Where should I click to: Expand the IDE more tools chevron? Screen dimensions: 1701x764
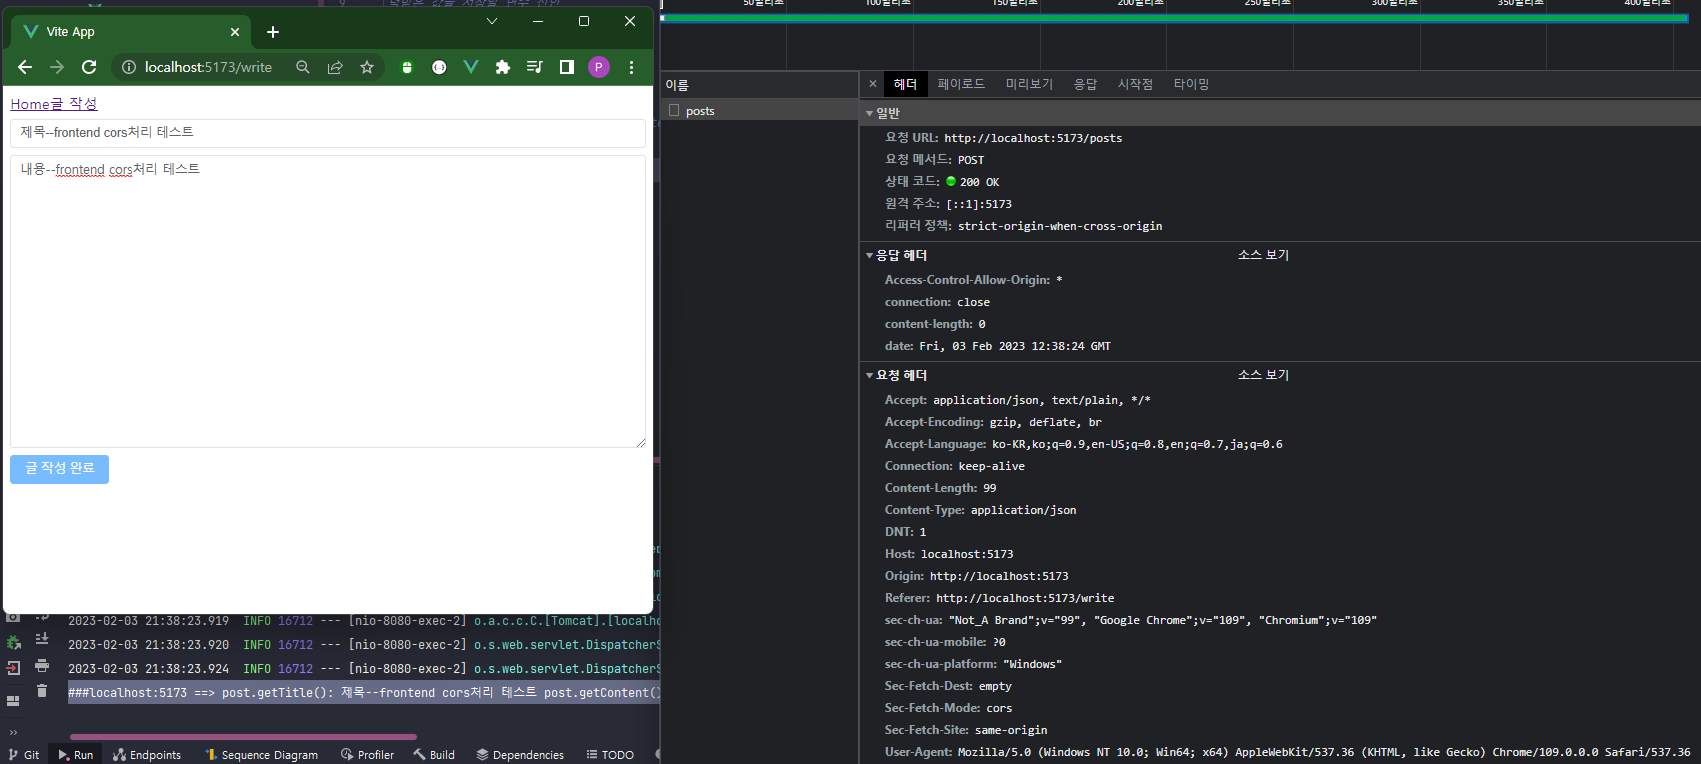(13, 732)
